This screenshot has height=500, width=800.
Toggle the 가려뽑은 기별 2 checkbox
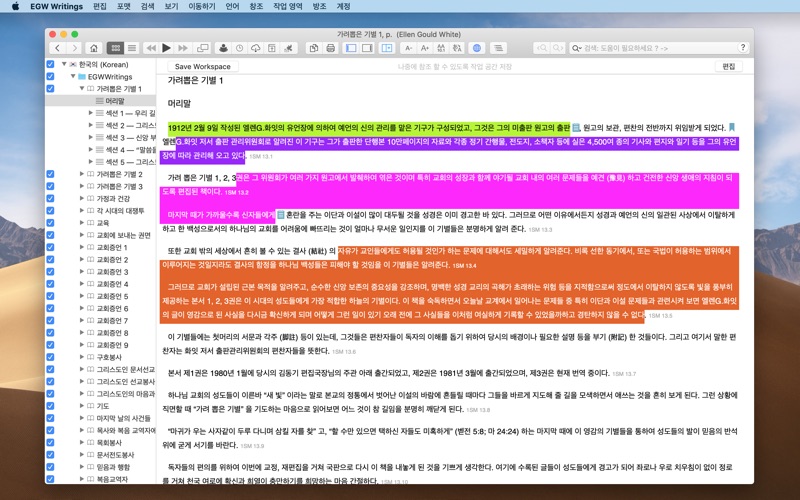pos(50,174)
